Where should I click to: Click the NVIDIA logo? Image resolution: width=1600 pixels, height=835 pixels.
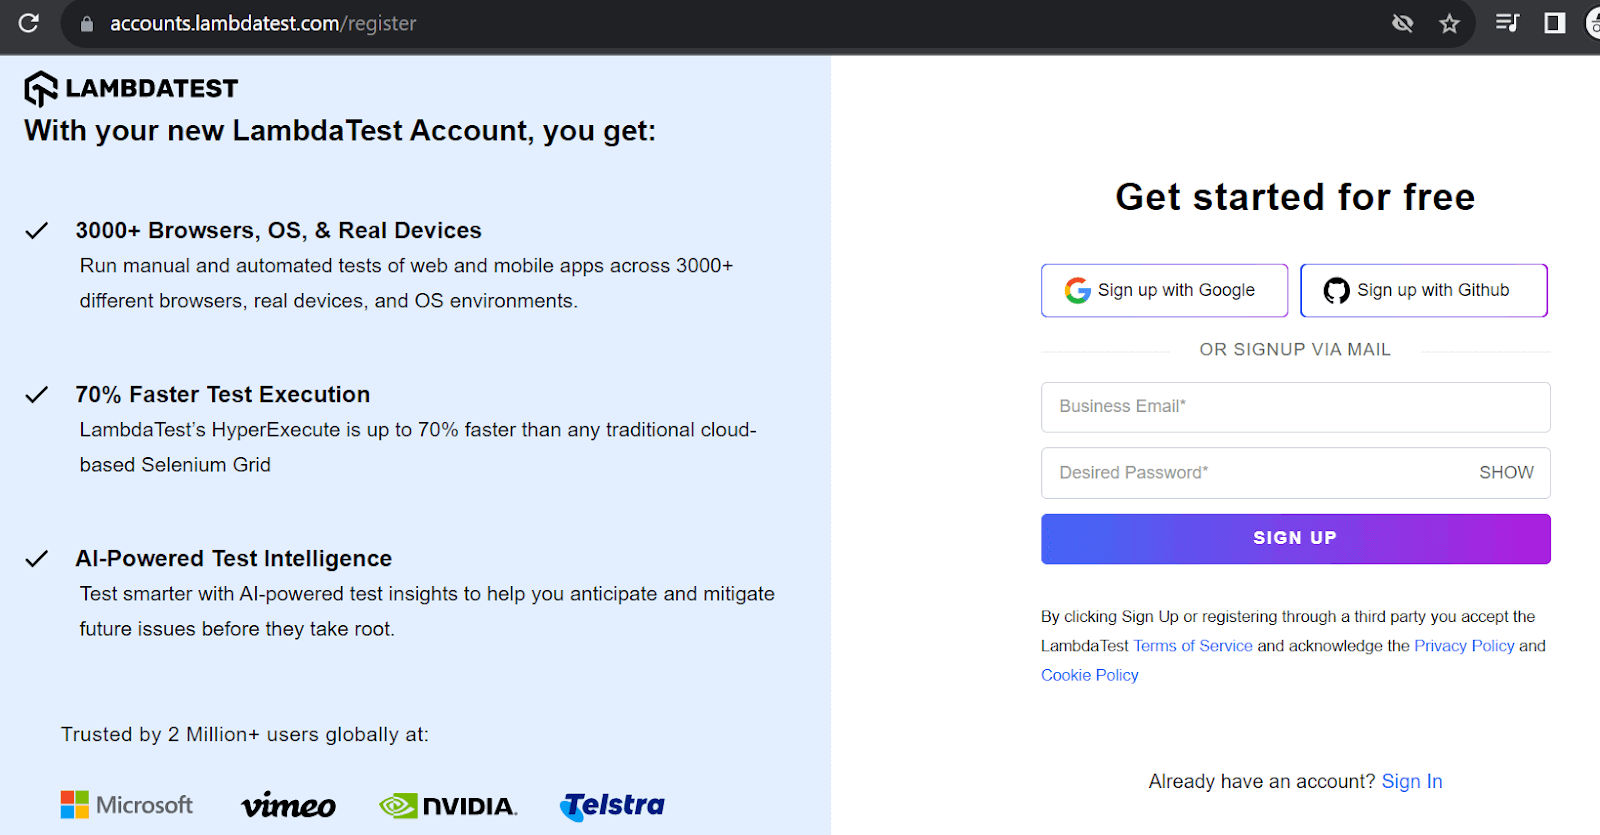point(447,805)
